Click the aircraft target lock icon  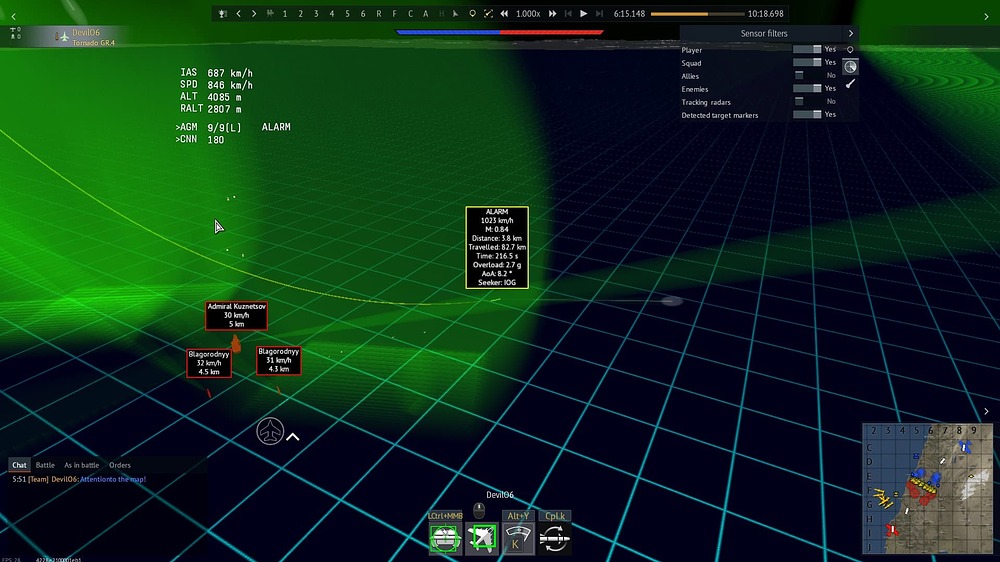point(482,539)
